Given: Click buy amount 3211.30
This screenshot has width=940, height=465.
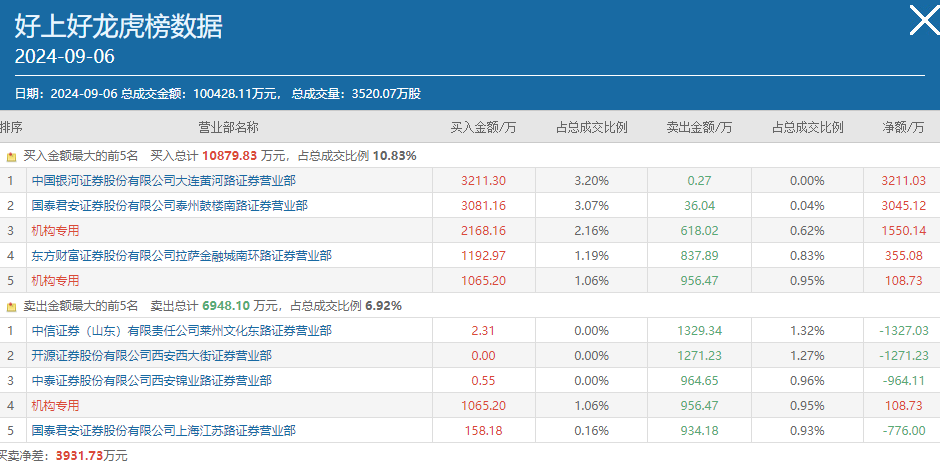Looking at the screenshot, I should pyautogui.click(x=484, y=180).
